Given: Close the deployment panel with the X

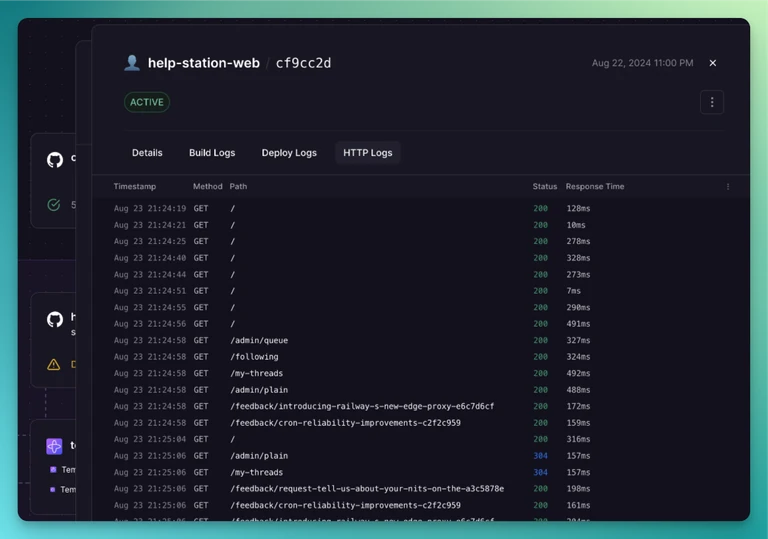Looking at the screenshot, I should (x=713, y=63).
